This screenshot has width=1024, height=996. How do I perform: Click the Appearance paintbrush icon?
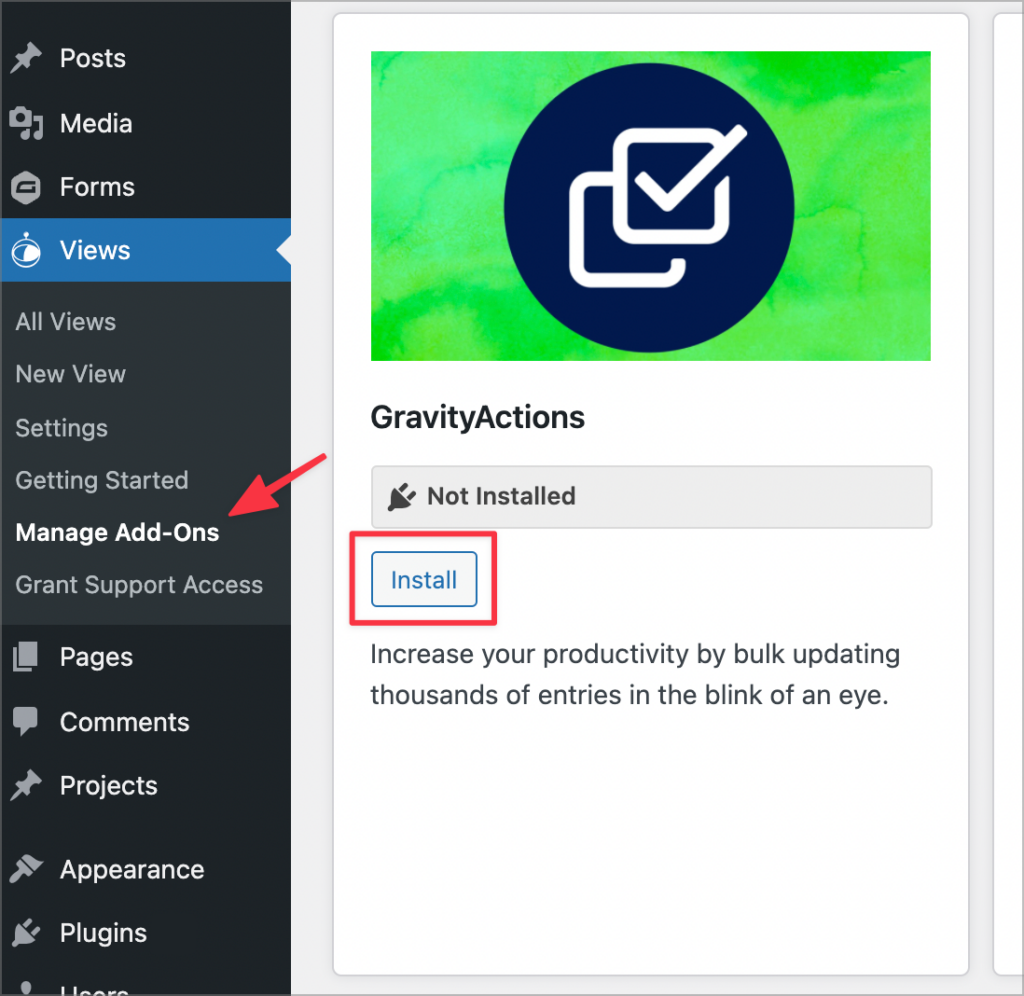pyautogui.click(x=26, y=869)
